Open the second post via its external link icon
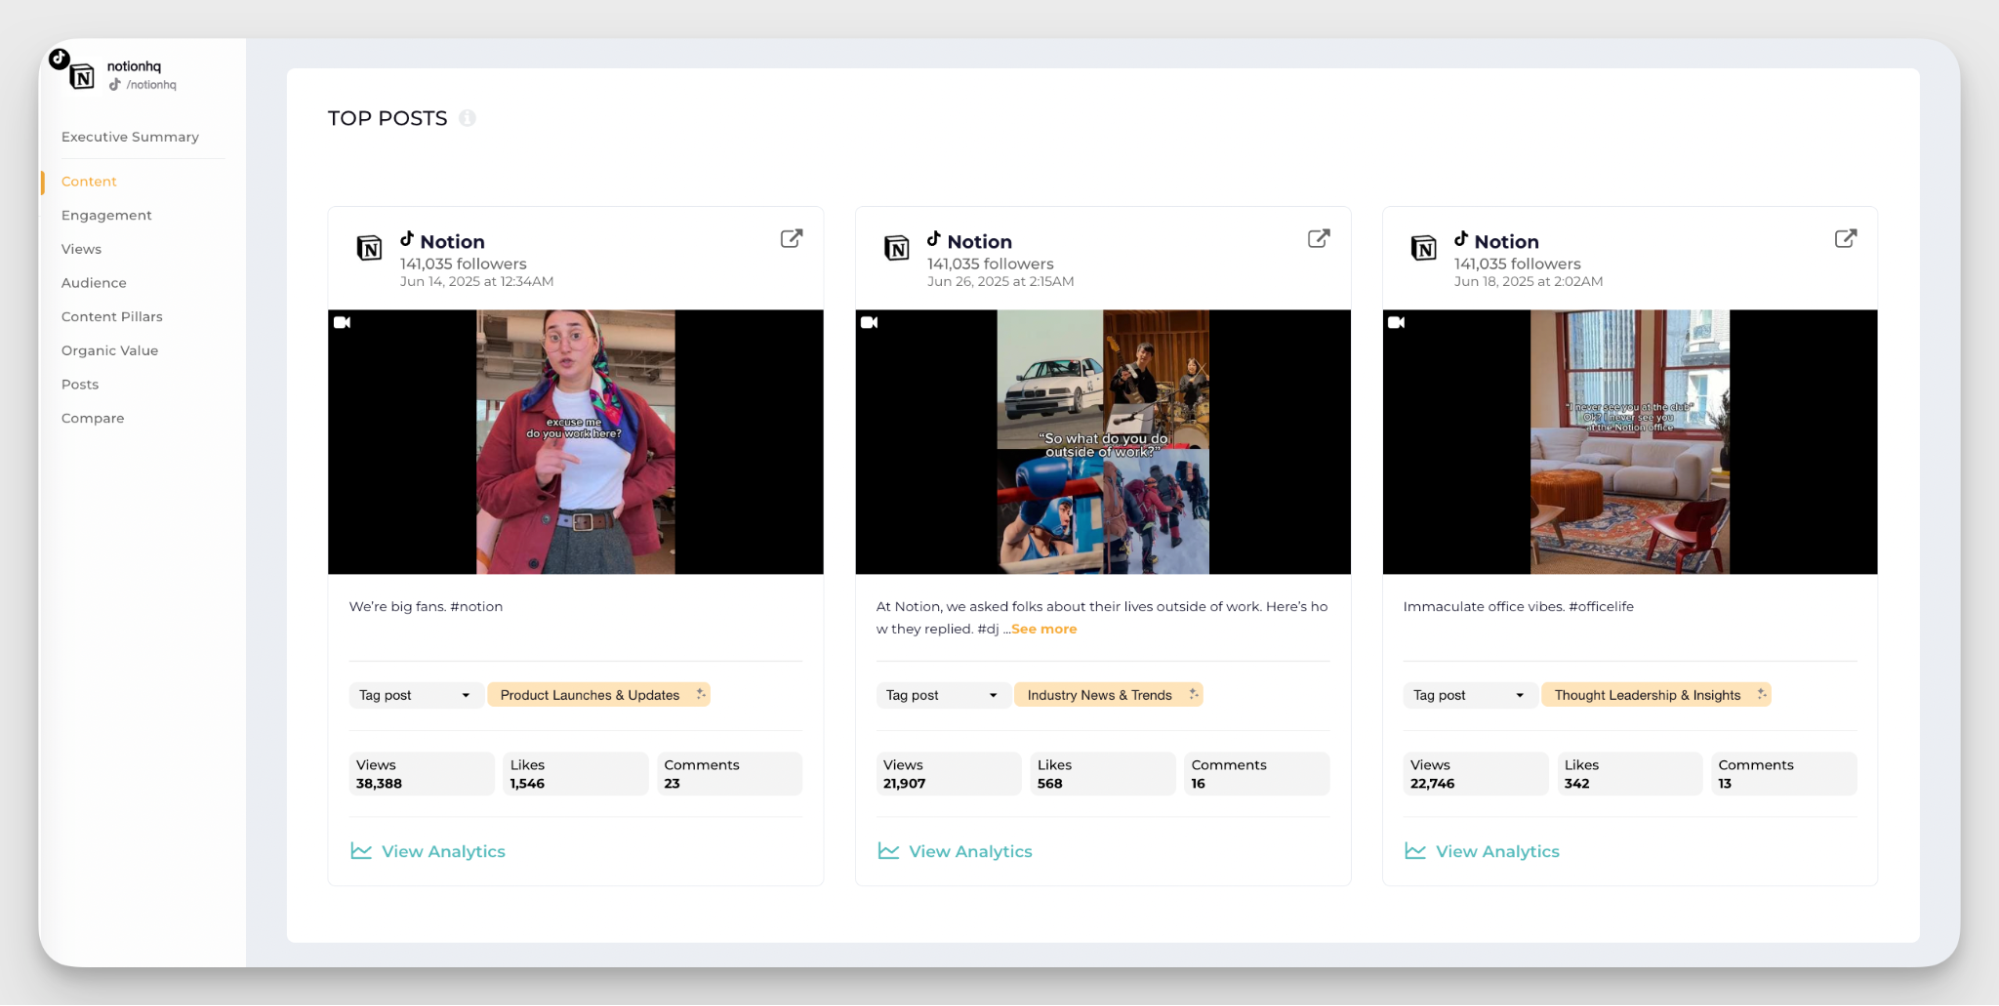1999x1006 pixels. click(1318, 238)
